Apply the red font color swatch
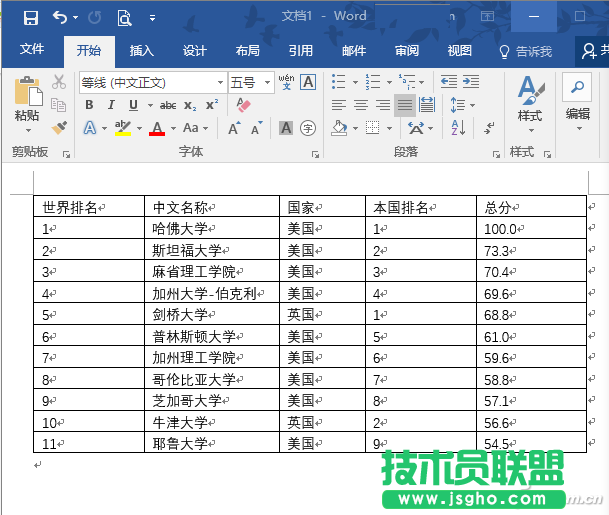This screenshot has width=609, height=515. [156, 128]
